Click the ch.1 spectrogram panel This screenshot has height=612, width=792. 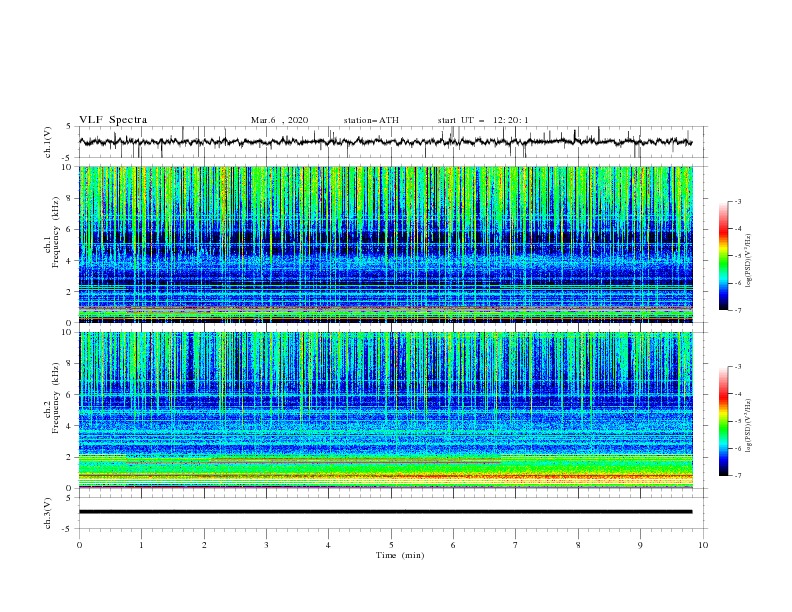point(386,244)
